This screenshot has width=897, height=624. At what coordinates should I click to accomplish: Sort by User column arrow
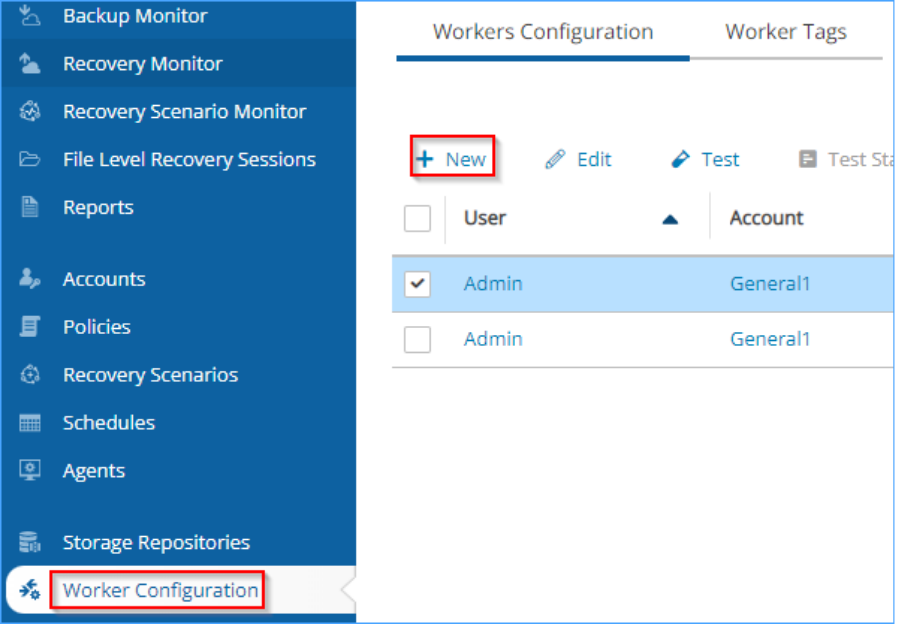coord(670,219)
